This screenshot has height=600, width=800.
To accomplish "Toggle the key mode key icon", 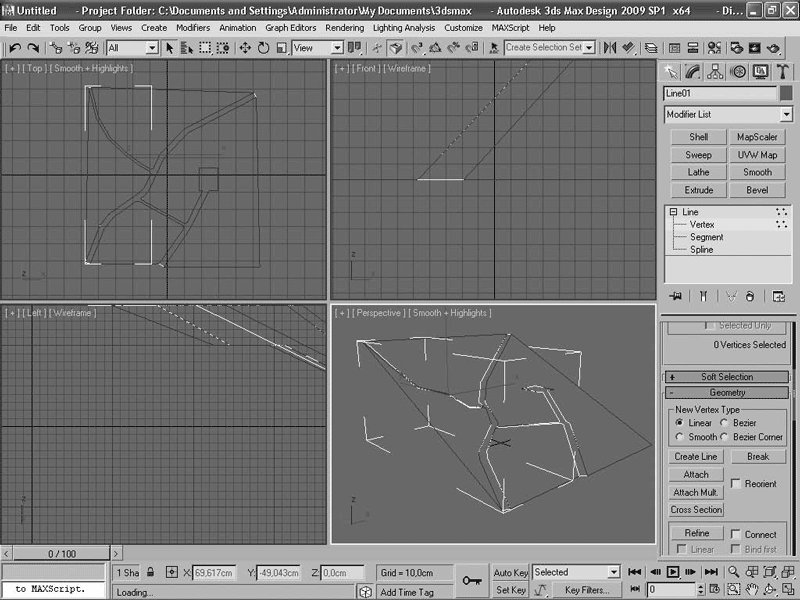I will (x=472, y=580).
